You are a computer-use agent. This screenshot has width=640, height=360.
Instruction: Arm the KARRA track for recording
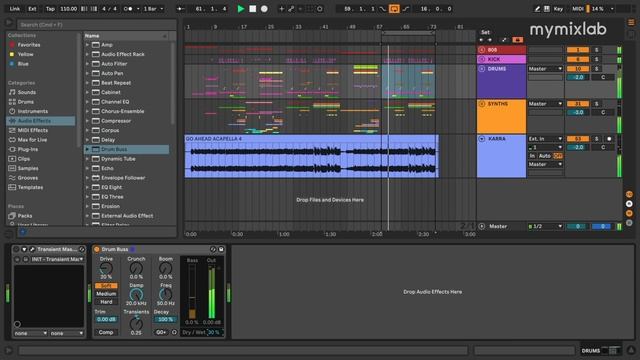pyautogui.click(x=609, y=139)
